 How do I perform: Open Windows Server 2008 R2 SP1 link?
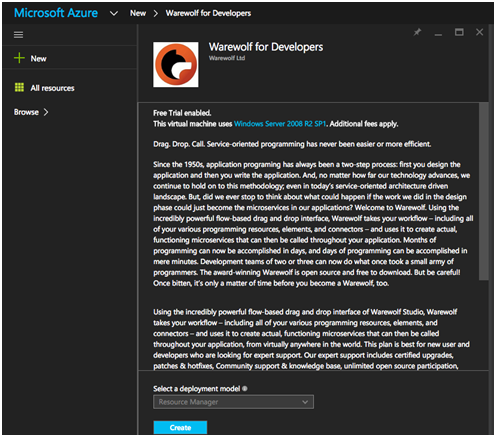[280, 124]
